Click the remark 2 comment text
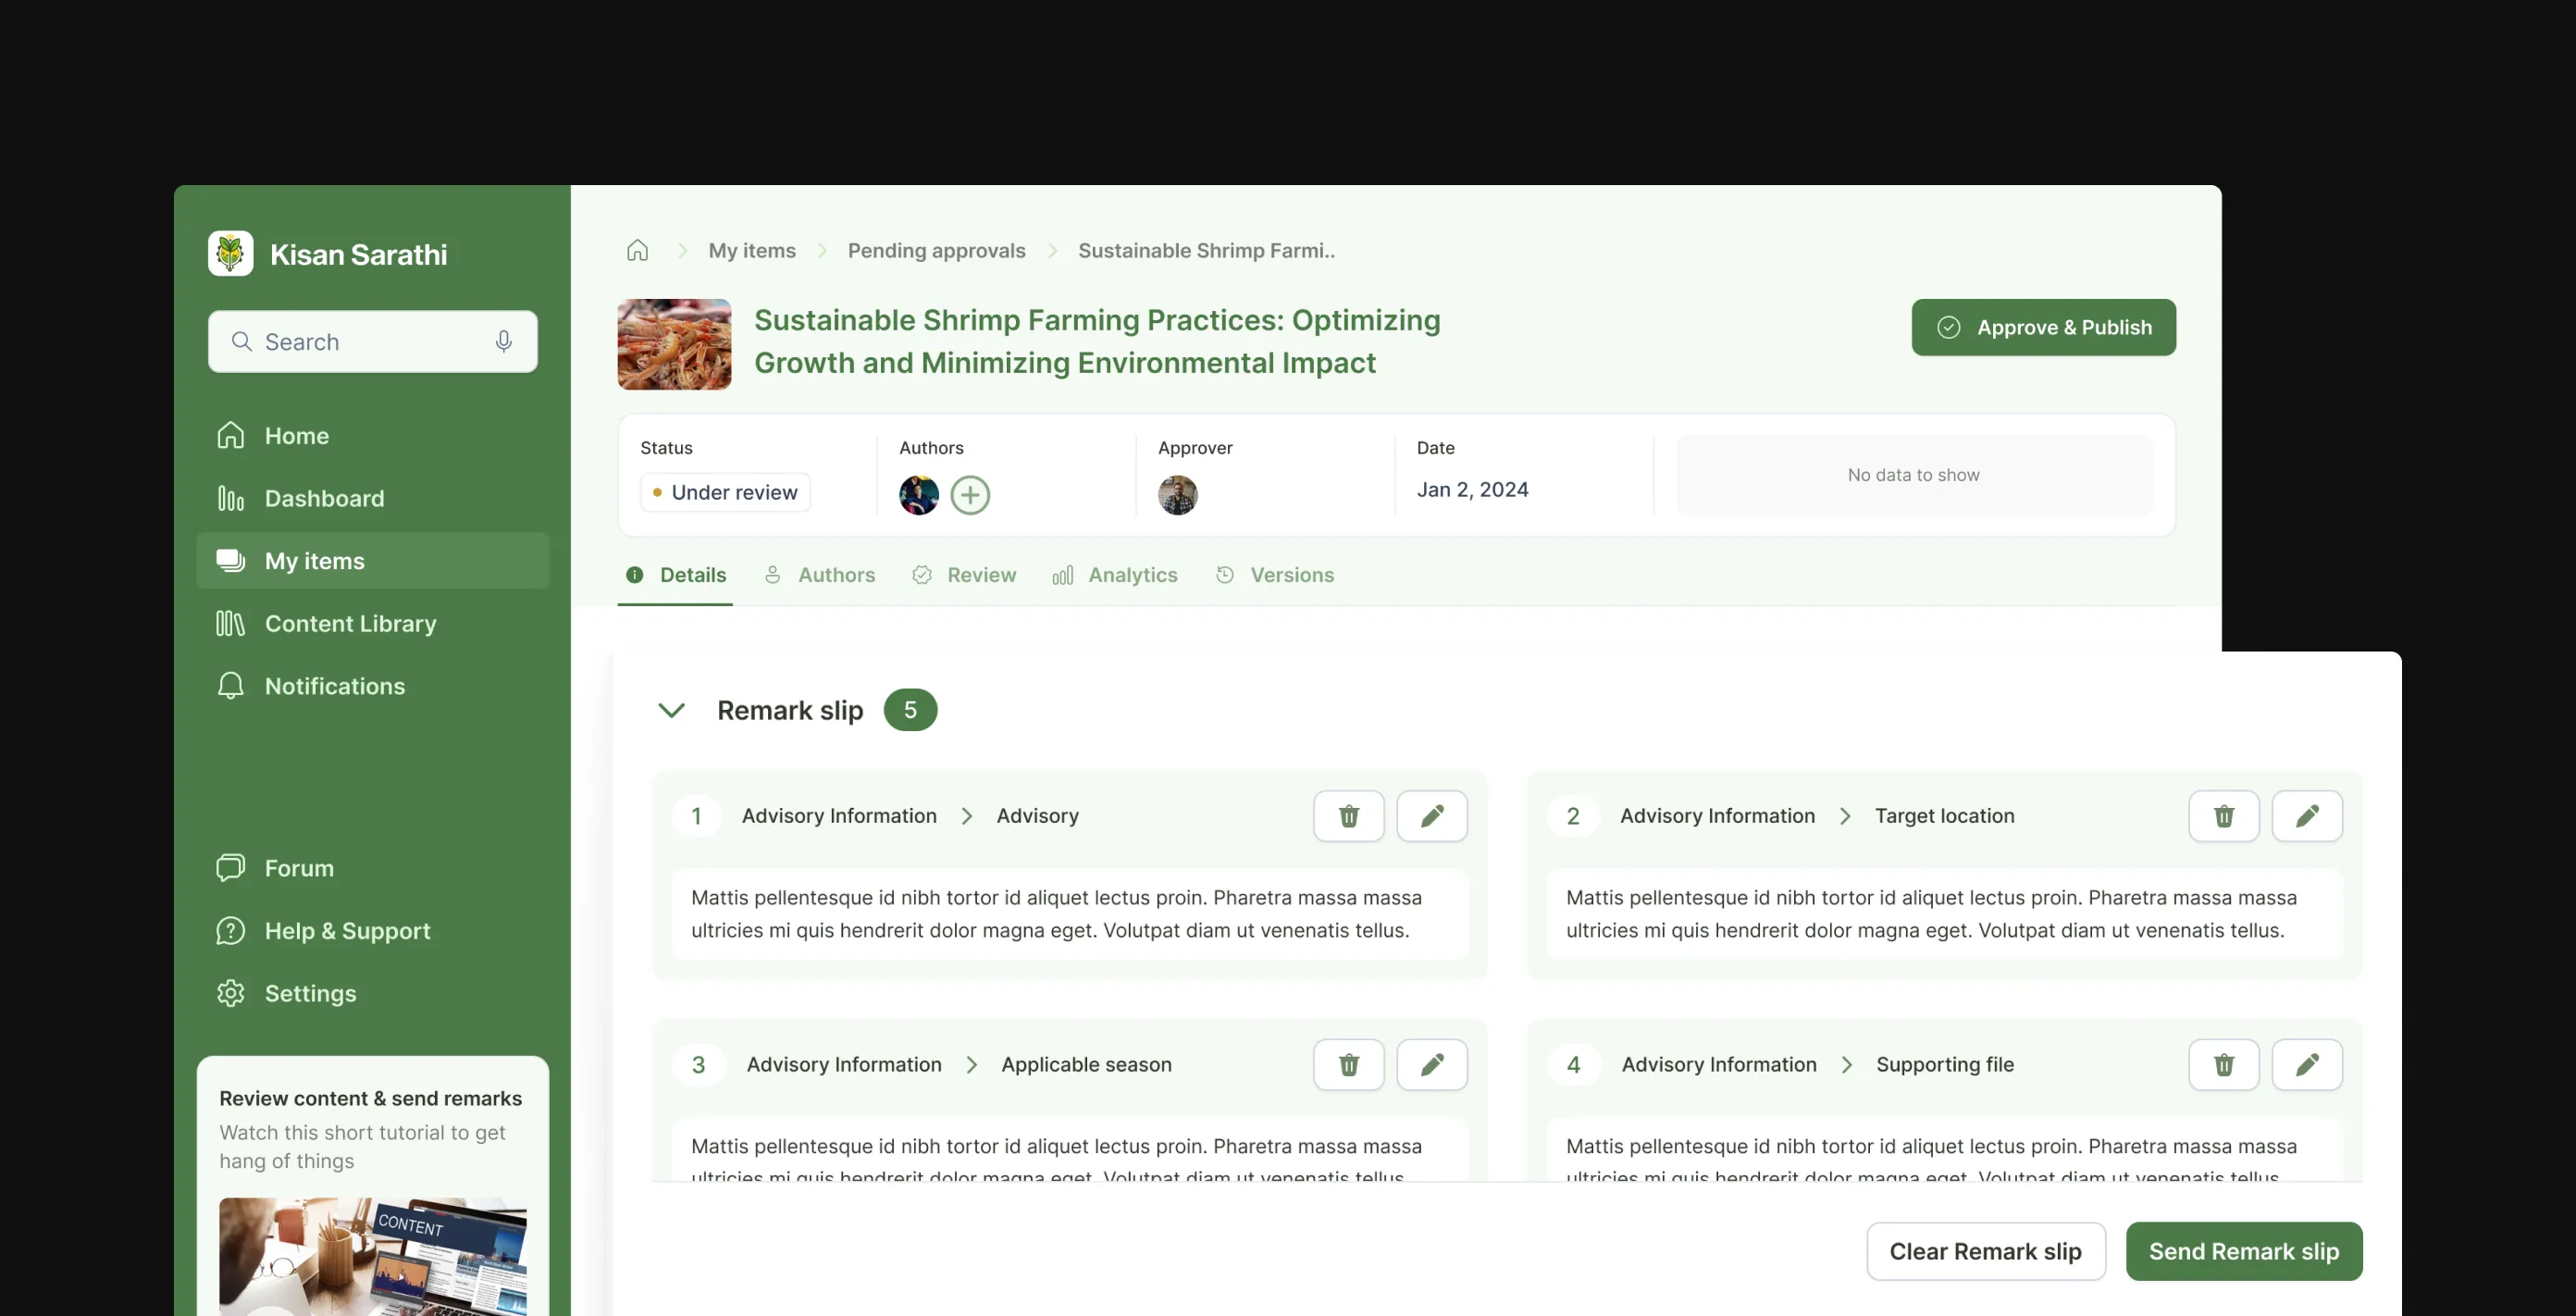This screenshot has height=1316, width=2576. click(1931, 914)
